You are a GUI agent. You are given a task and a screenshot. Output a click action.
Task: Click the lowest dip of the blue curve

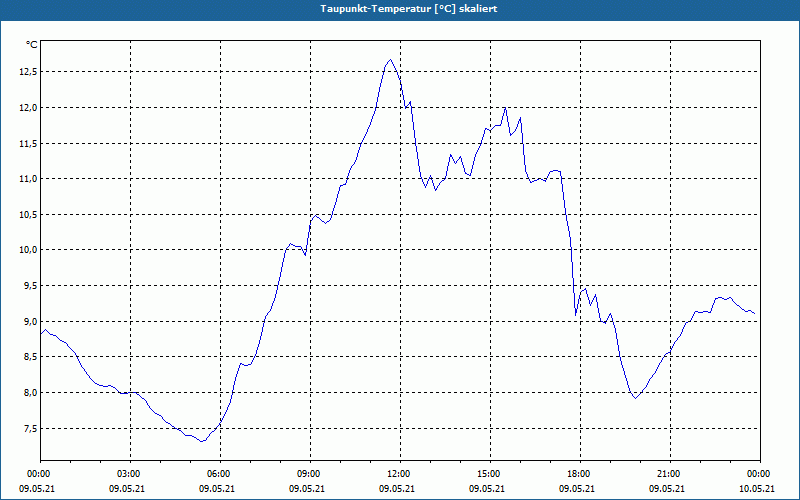(x=202, y=441)
